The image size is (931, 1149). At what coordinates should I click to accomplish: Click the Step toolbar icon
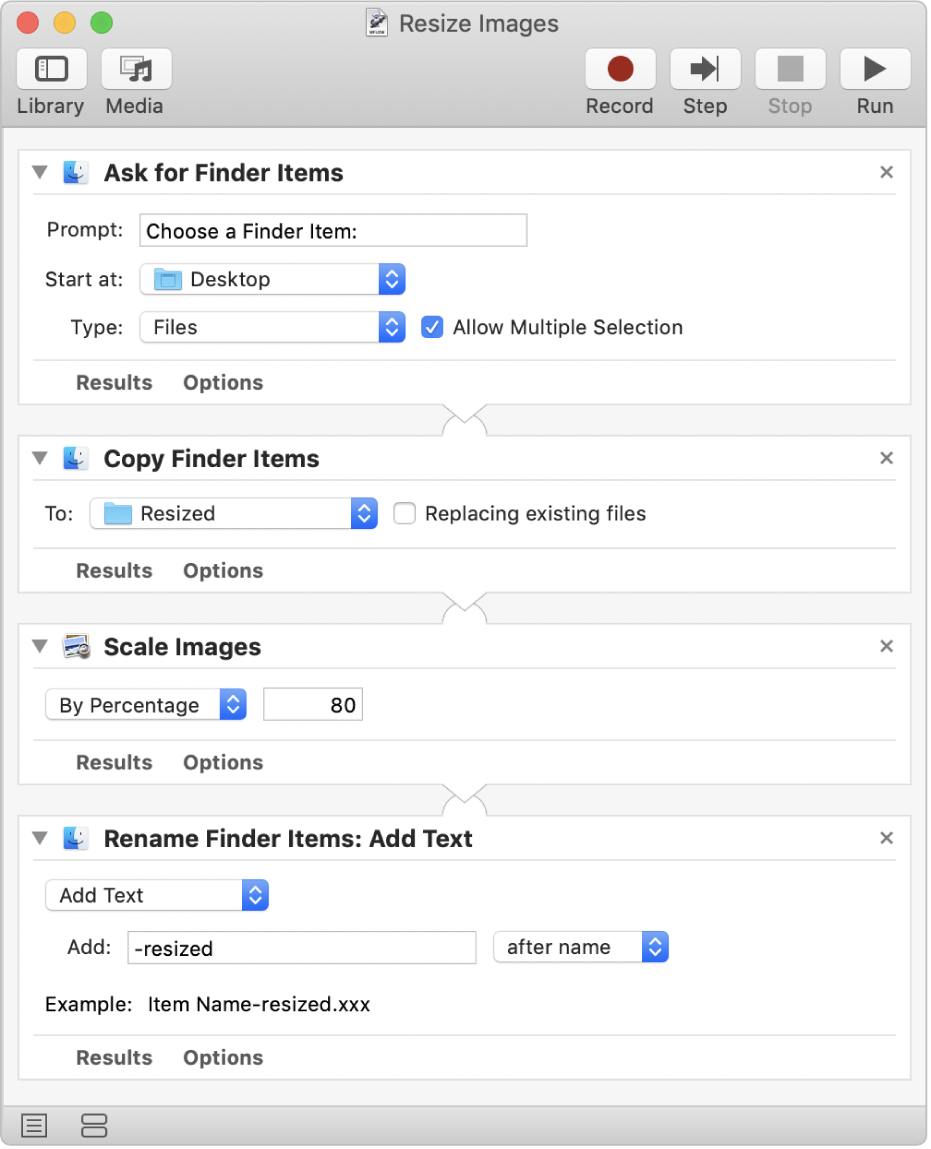click(704, 69)
